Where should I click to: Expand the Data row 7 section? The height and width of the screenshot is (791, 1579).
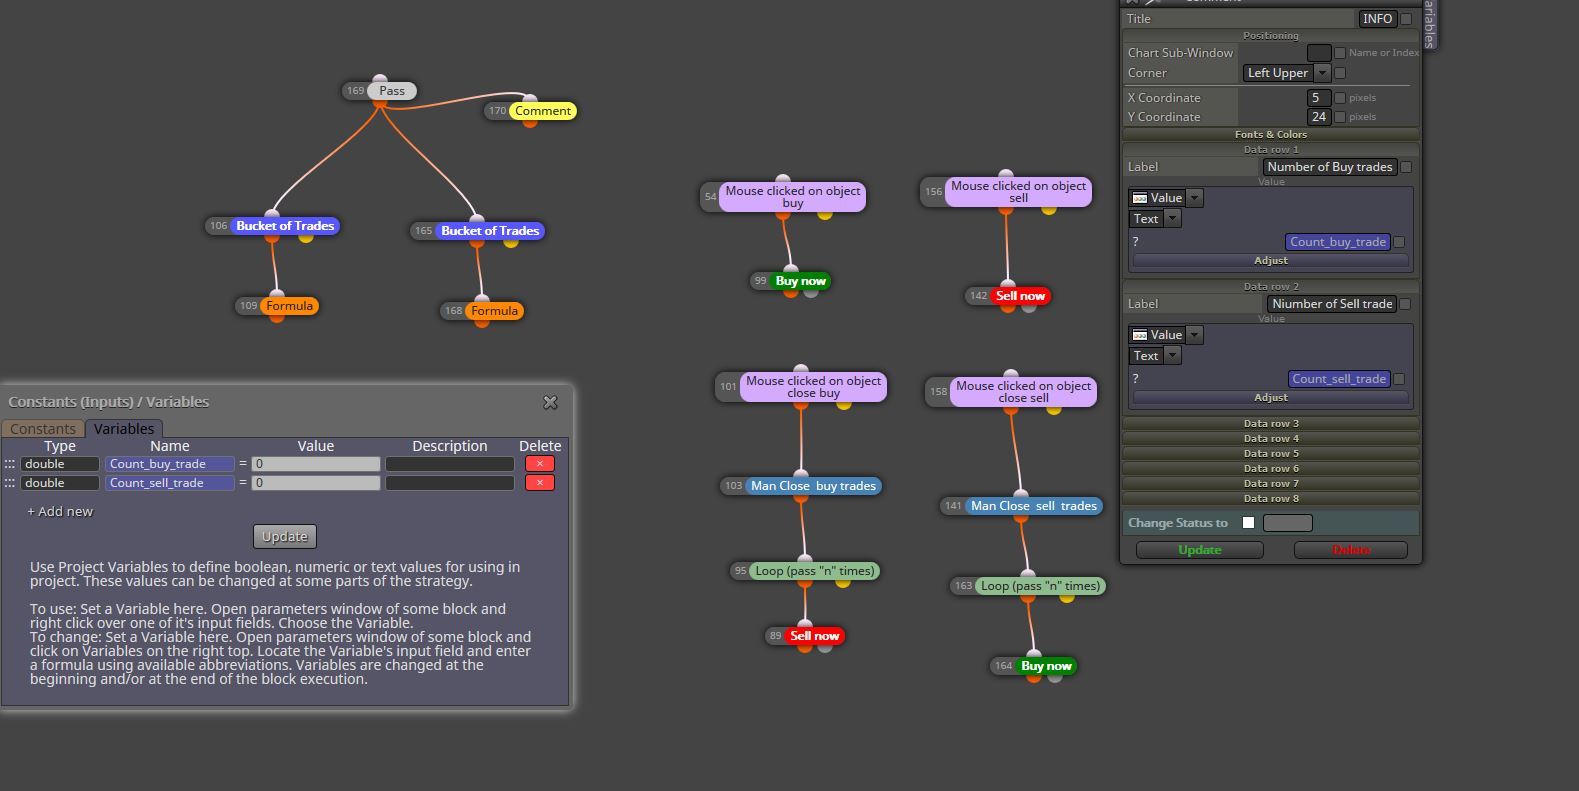(1271, 484)
